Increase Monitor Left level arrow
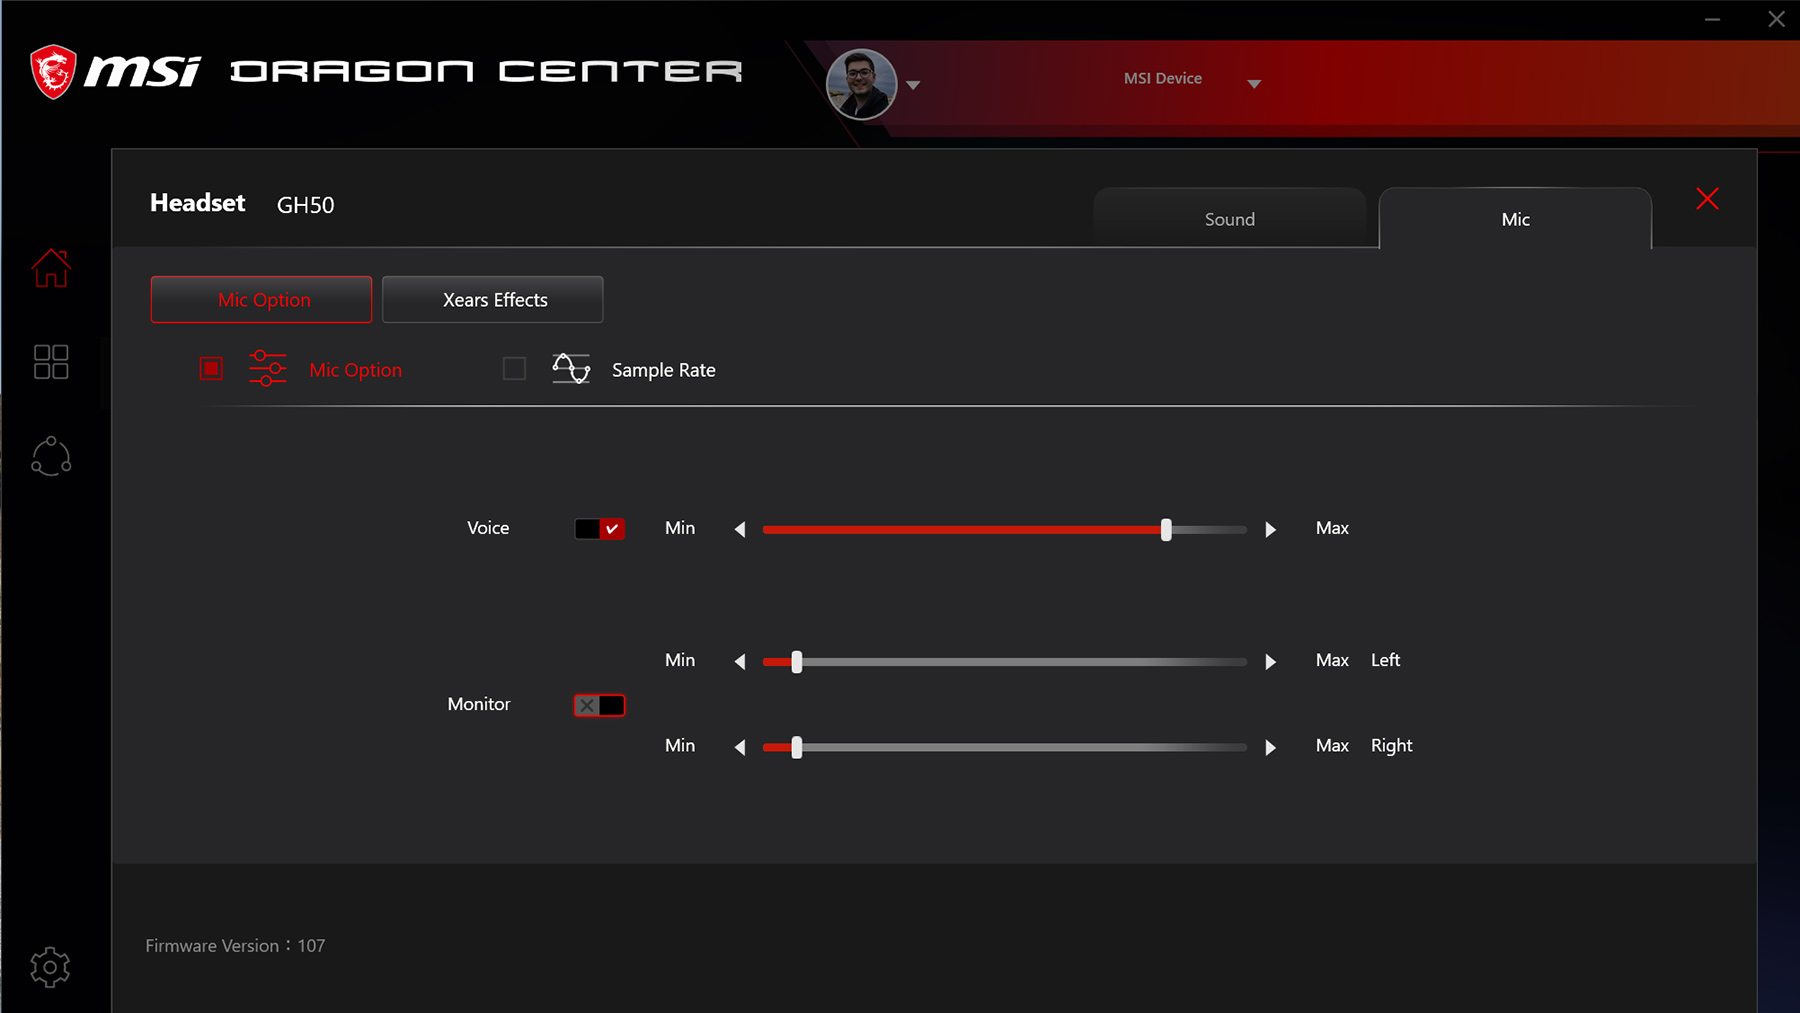Viewport: 1800px width, 1013px height. 1270,661
